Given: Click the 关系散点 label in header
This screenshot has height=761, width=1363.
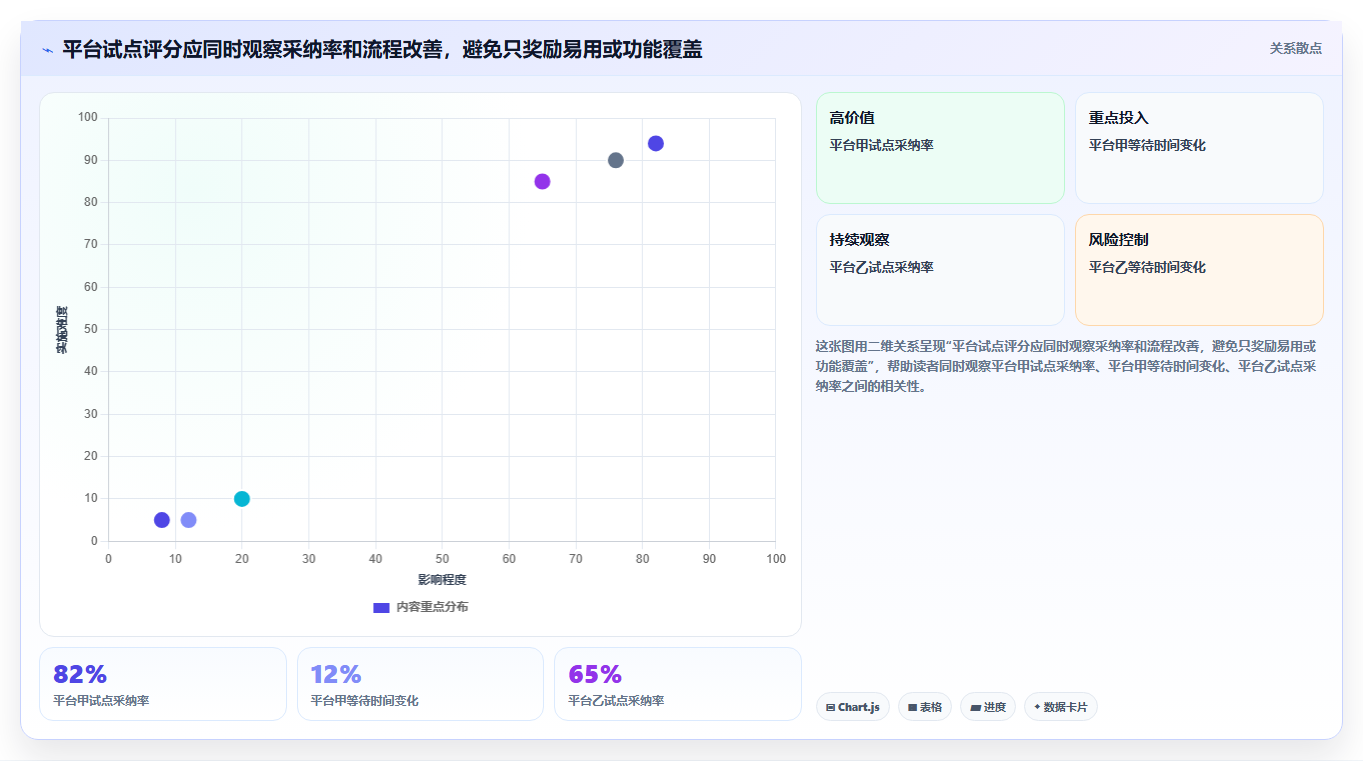Looking at the screenshot, I should click(1295, 48).
